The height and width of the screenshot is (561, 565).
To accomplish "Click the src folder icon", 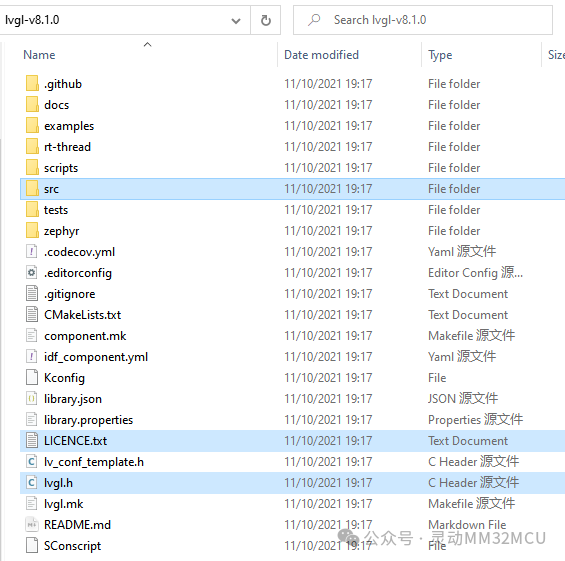I will click(x=32, y=188).
